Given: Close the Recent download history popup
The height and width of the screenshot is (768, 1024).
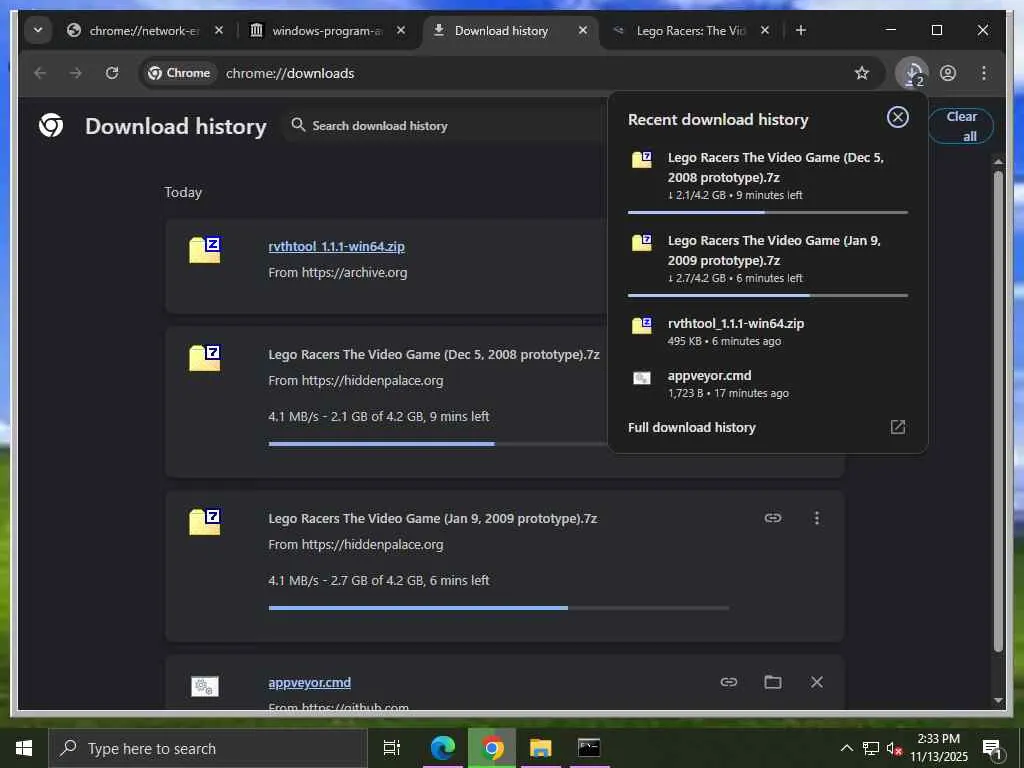Looking at the screenshot, I should 897,118.
